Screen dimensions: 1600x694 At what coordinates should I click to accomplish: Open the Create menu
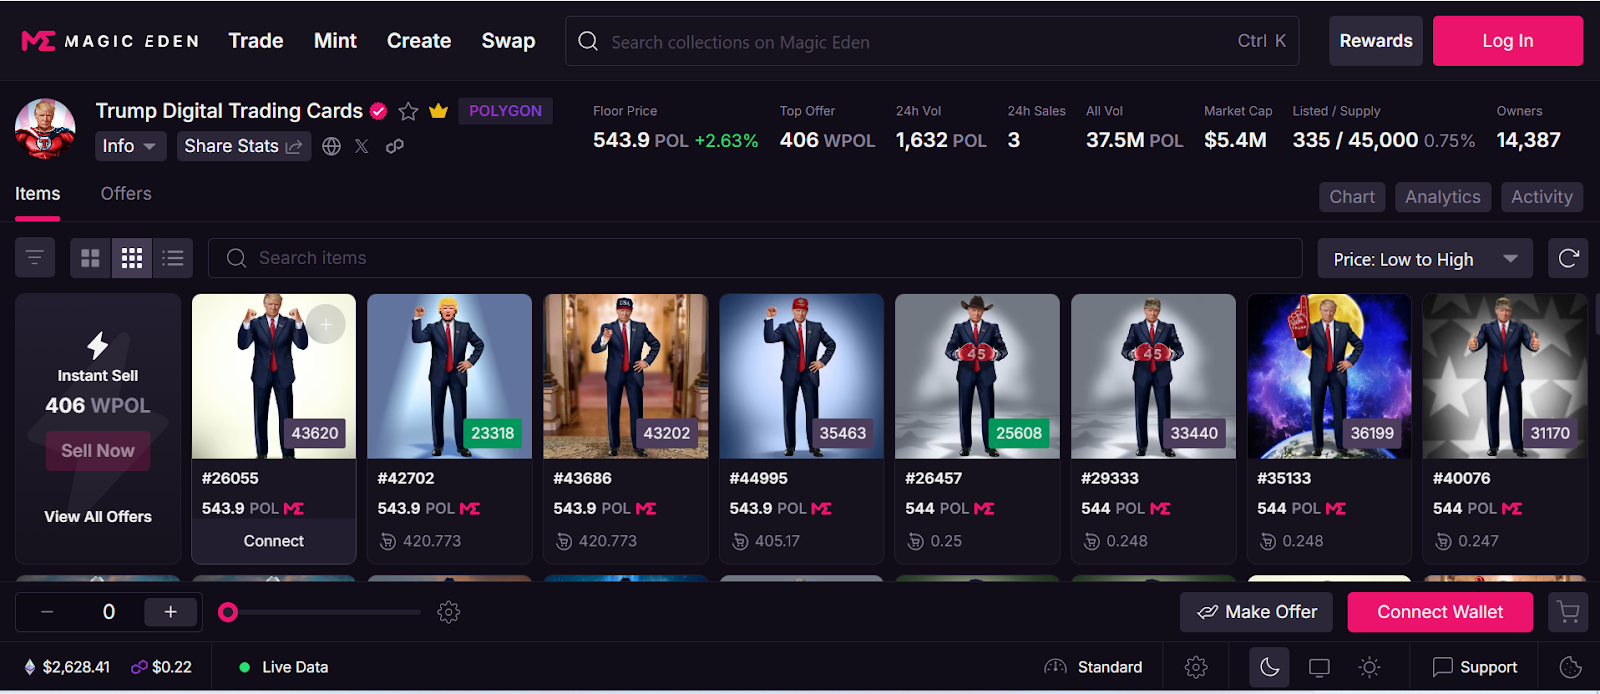tap(419, 41)
